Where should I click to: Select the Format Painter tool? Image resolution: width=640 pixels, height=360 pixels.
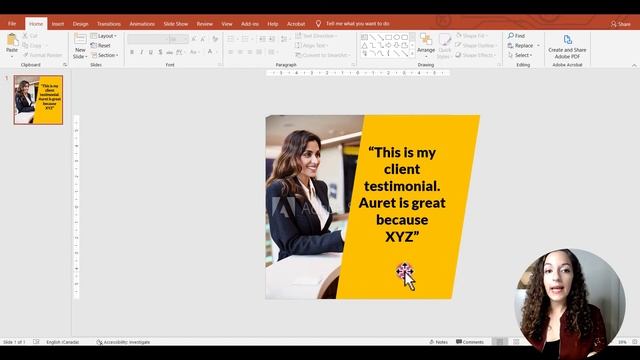42,55
